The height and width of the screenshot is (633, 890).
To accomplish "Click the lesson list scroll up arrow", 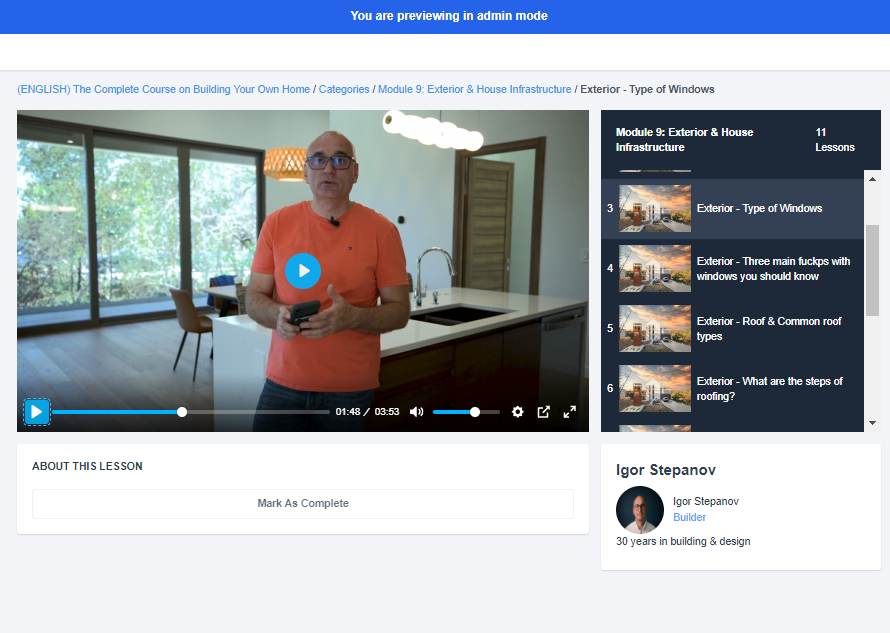I will [x=872, y=179].
